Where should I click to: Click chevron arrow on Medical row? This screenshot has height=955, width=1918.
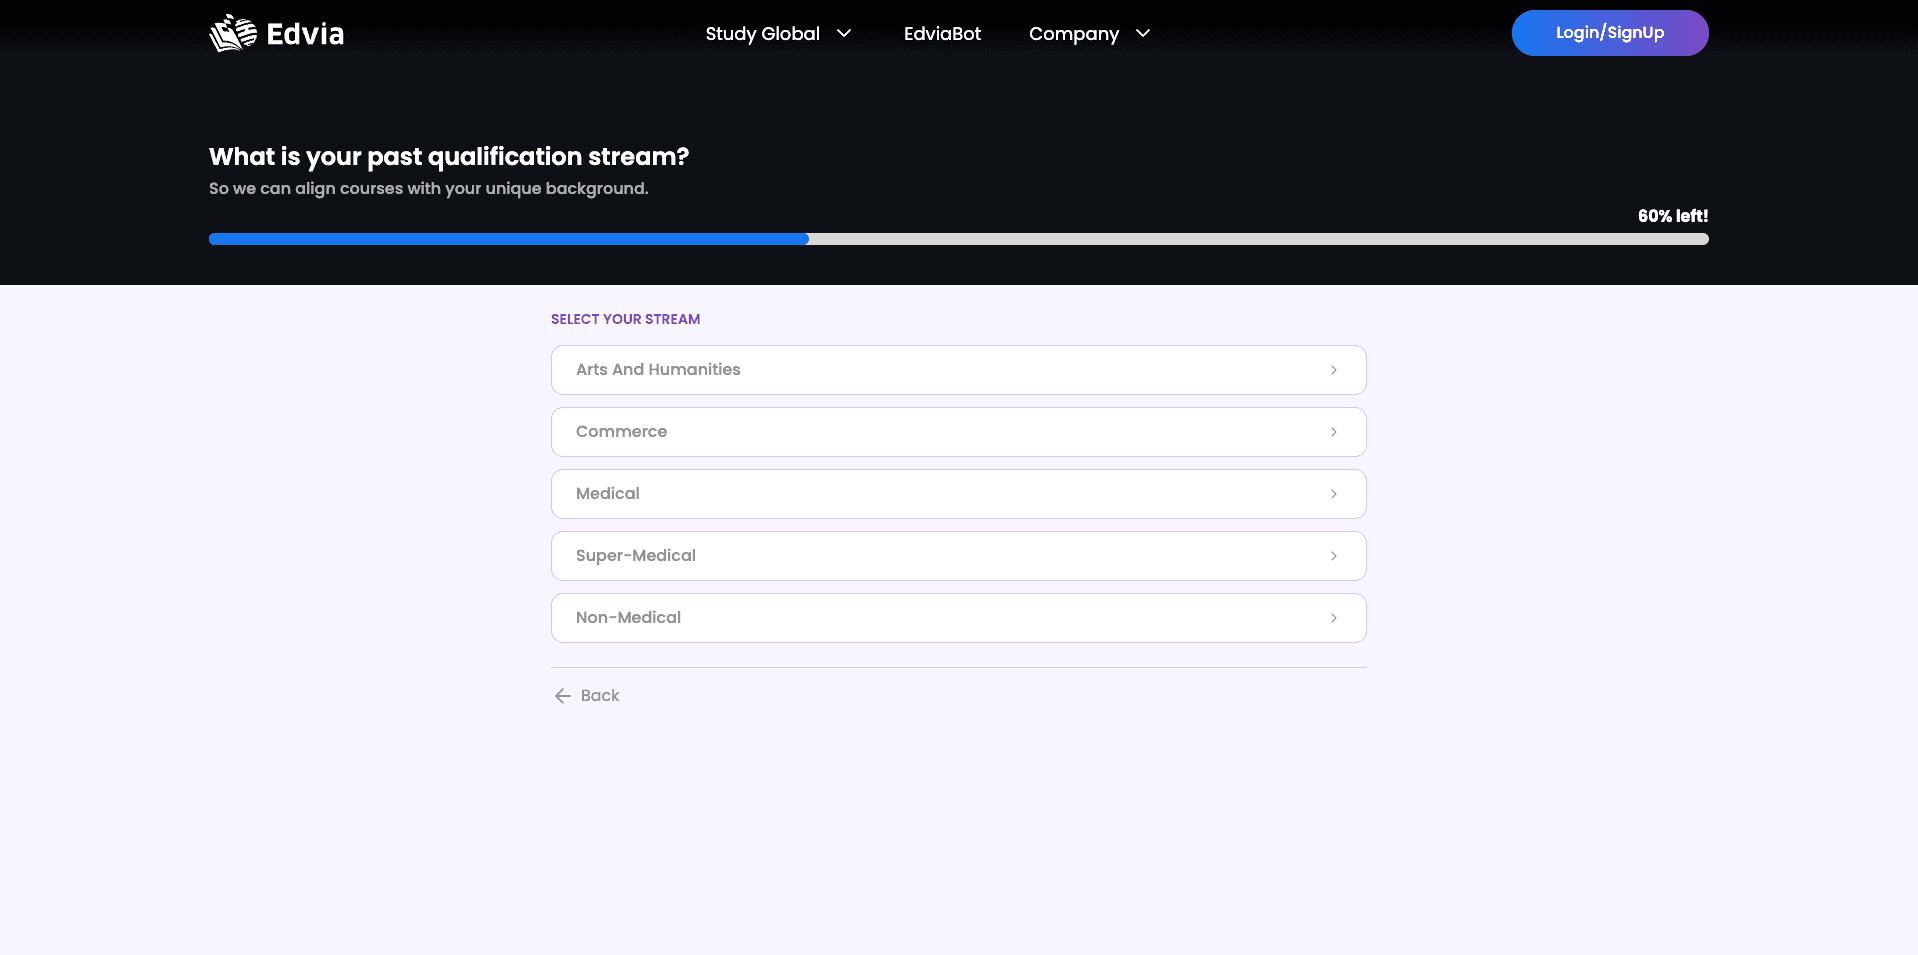pyautogui.click(x=1334, y=494)
